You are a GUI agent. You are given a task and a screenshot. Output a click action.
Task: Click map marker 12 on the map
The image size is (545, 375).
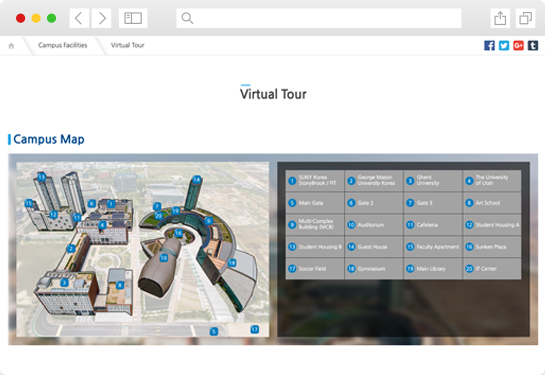[x=53, y=214]
